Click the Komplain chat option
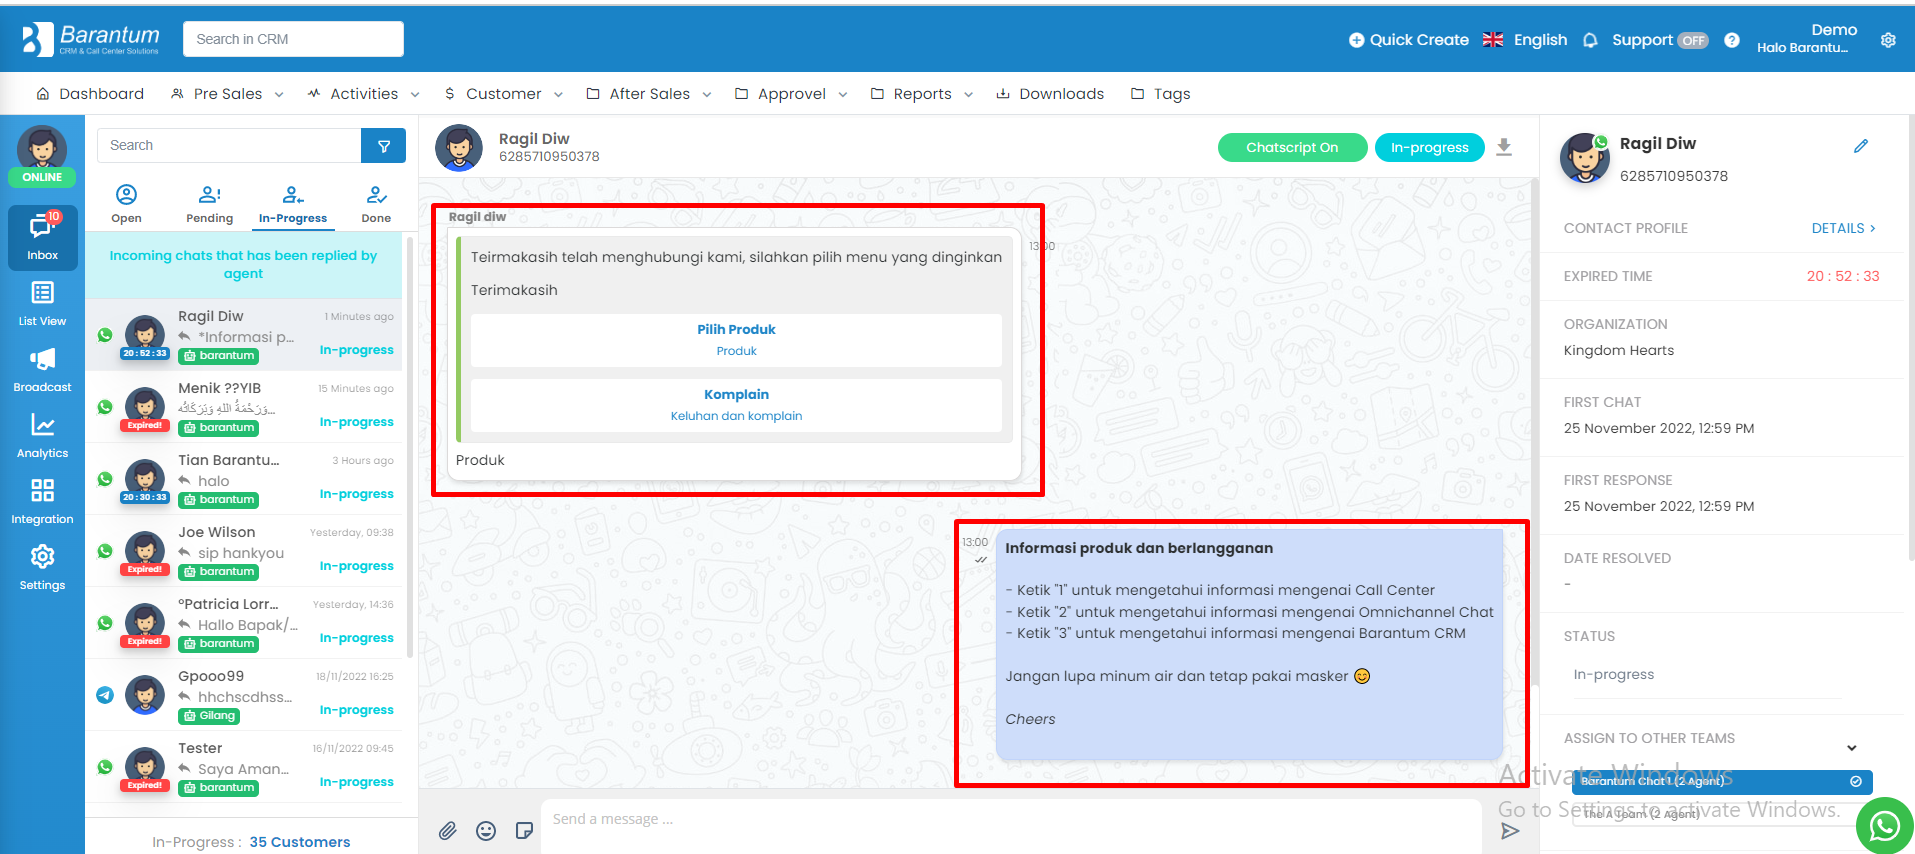The height and width of the screenshot is (854, 1915). click(736, 405)
